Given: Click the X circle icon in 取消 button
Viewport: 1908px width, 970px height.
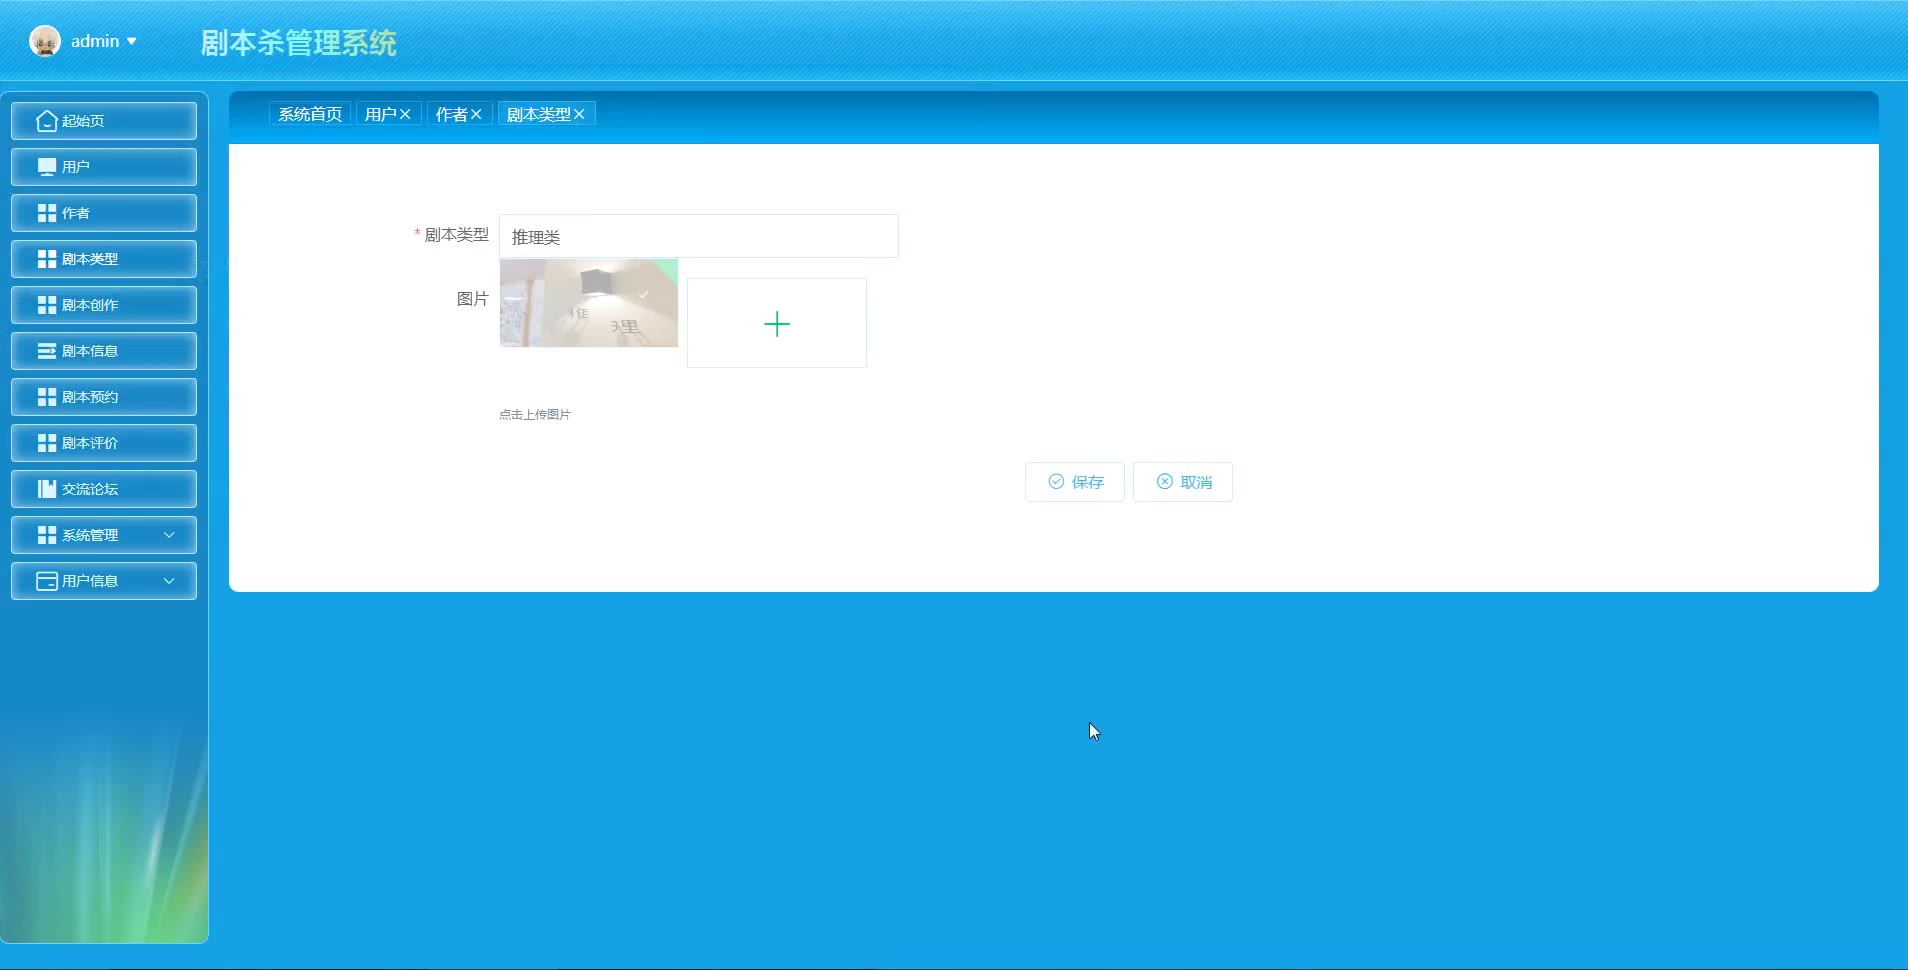Looking at the screenshot, I should pyautogui.click(x=1165, y=482).
